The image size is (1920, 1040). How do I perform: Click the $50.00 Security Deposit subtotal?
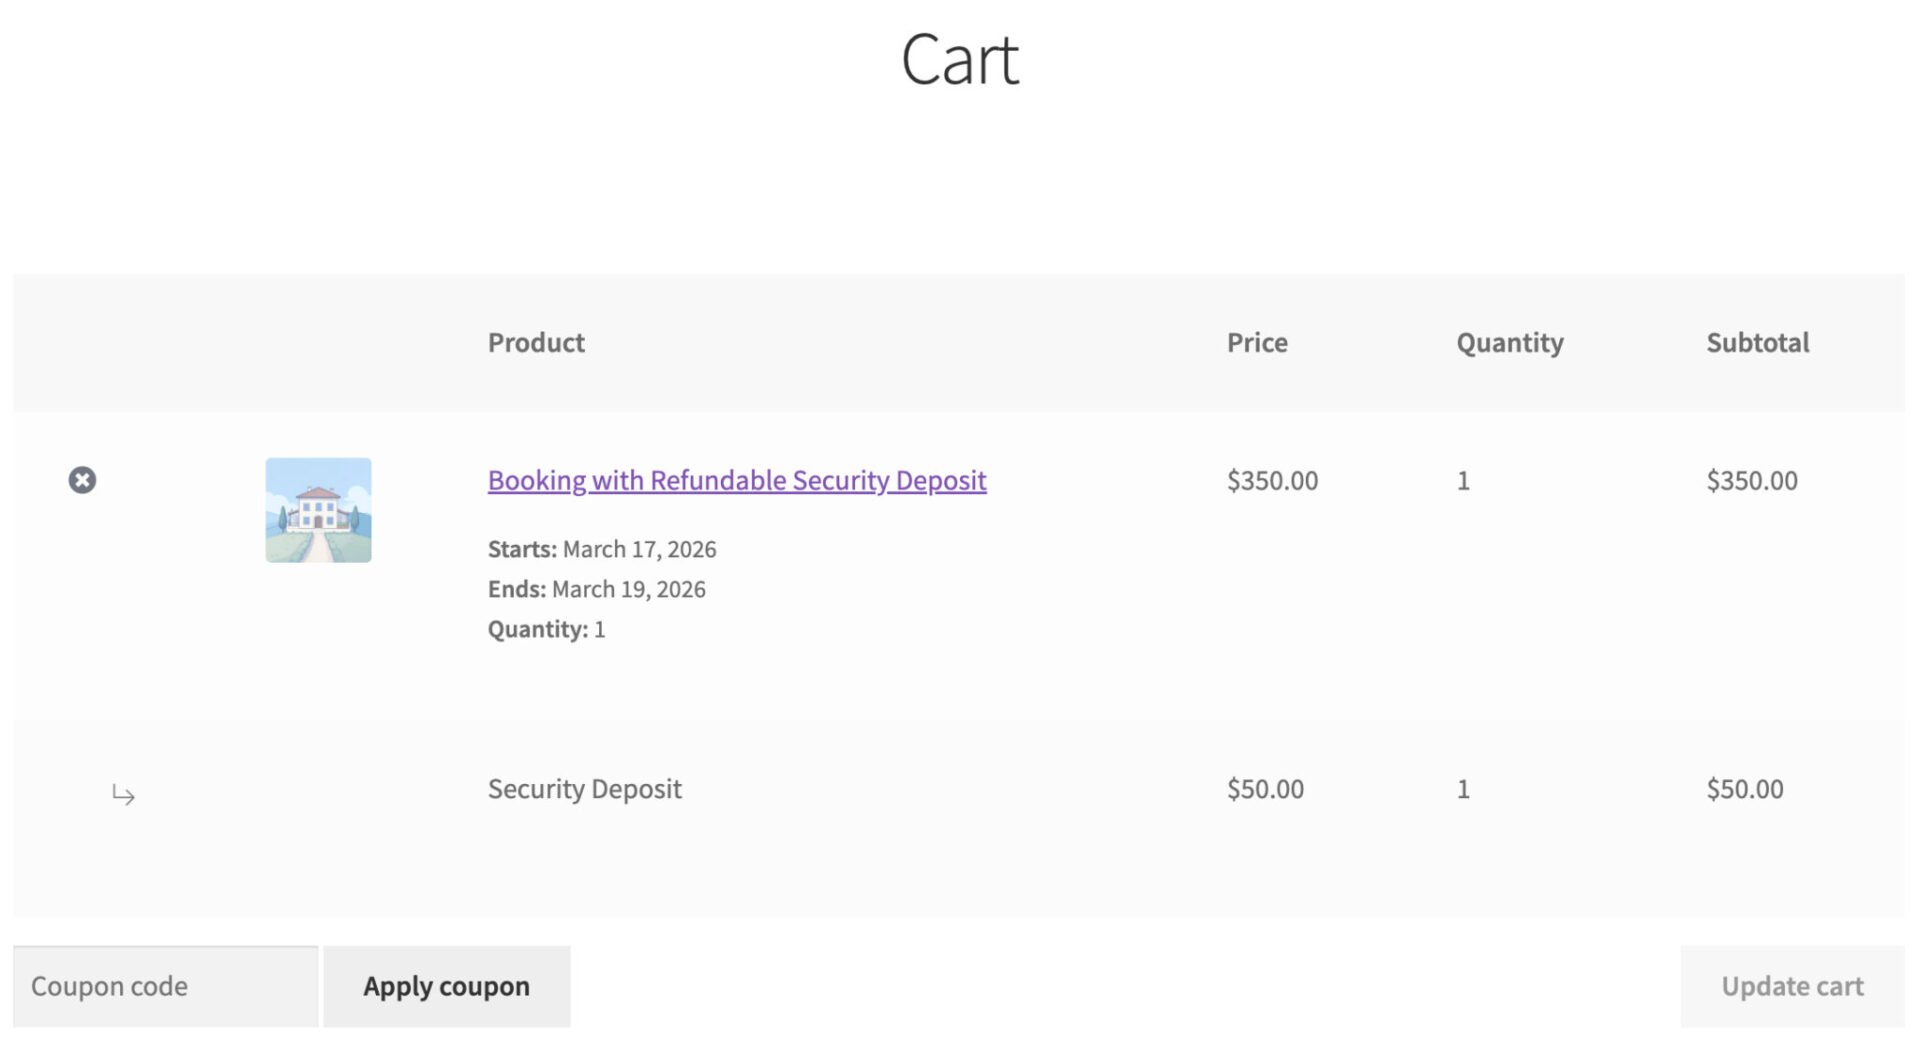pyautogui.click(x=1744, y=789)
